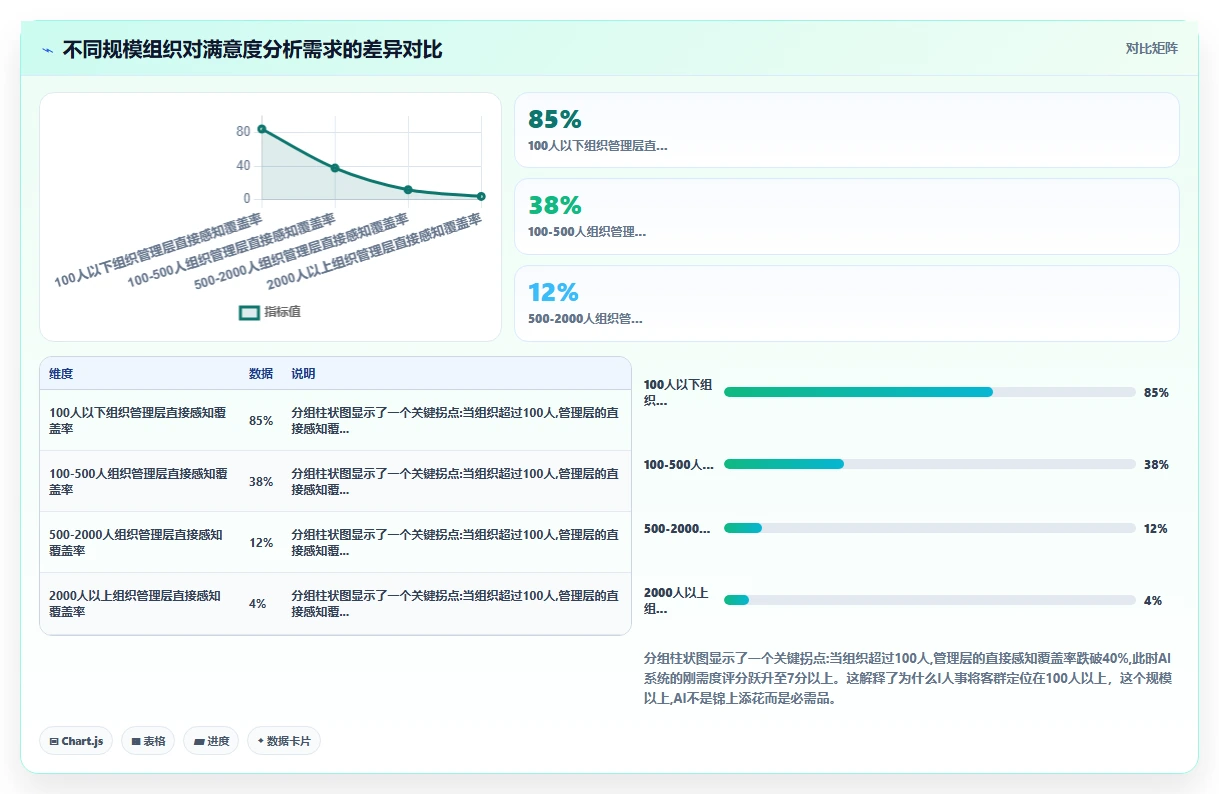
Task: Open the 12% data card
Action: [846, 303]
